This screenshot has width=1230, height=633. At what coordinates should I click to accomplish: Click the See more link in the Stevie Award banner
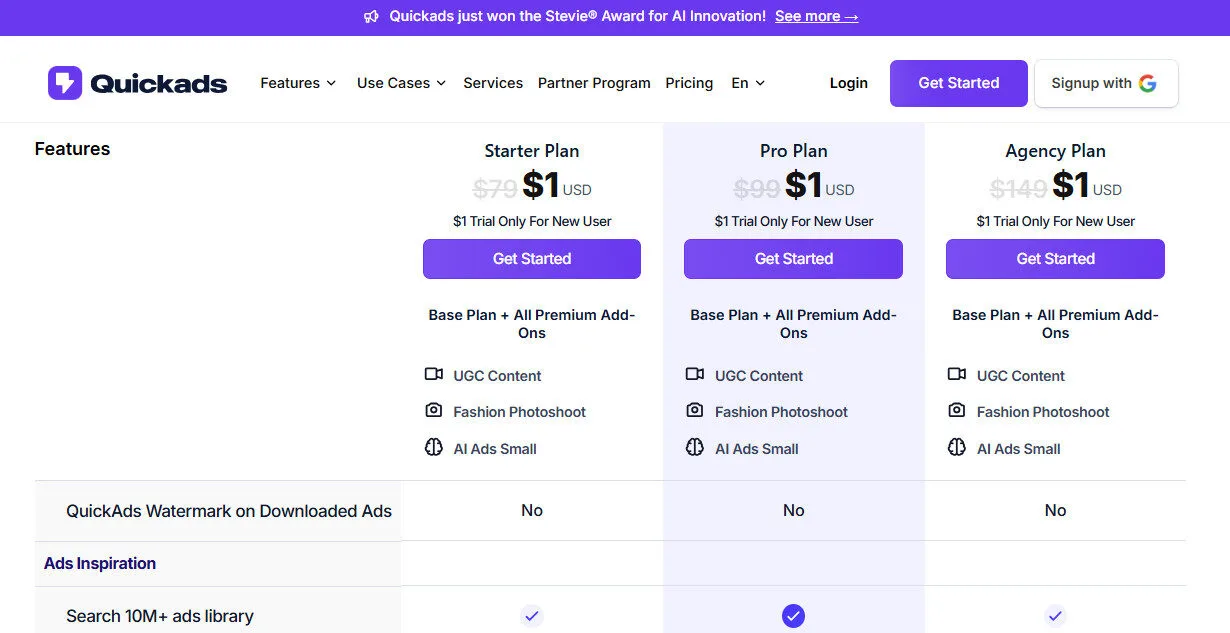816,16
